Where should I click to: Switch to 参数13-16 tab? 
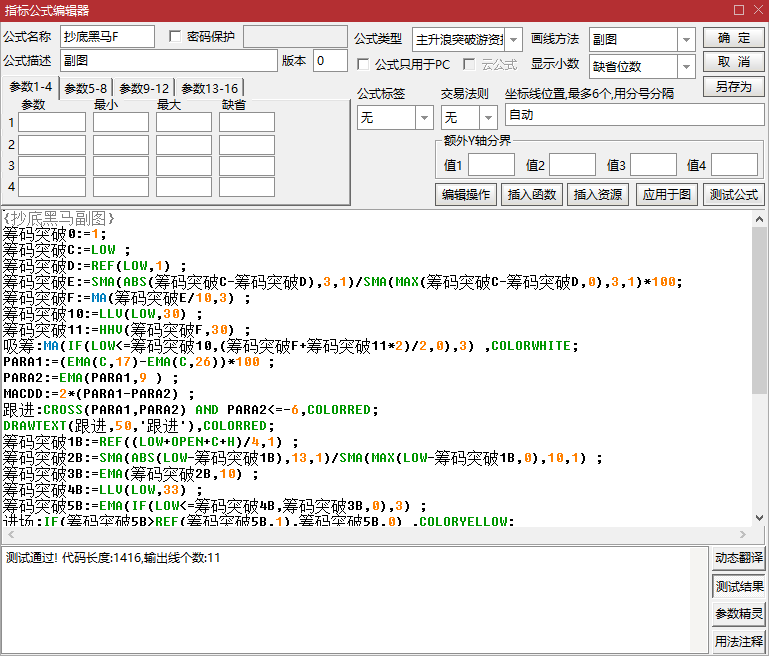209,88
